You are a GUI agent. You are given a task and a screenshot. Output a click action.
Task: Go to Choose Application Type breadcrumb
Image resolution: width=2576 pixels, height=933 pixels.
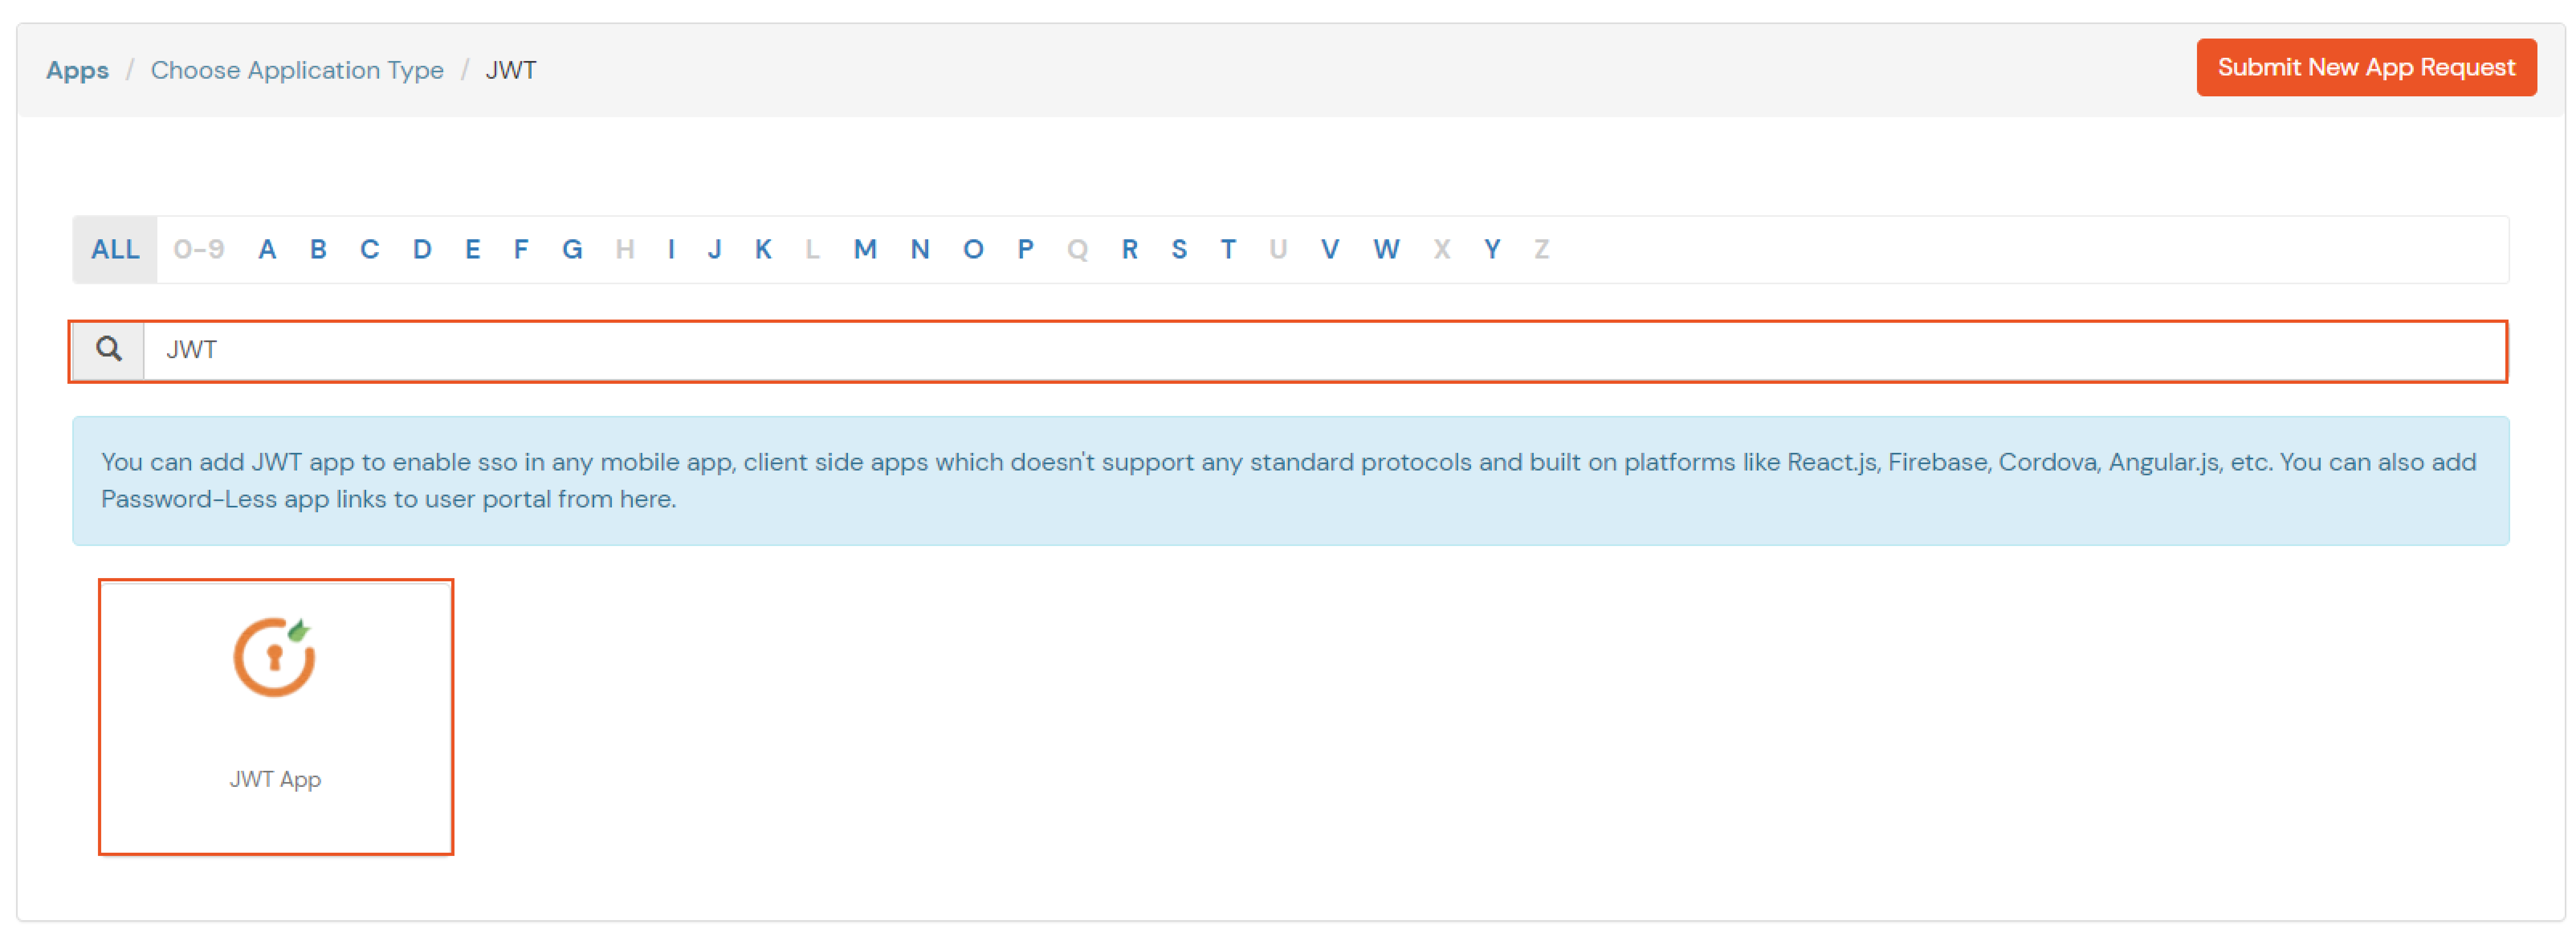(297, 70)
